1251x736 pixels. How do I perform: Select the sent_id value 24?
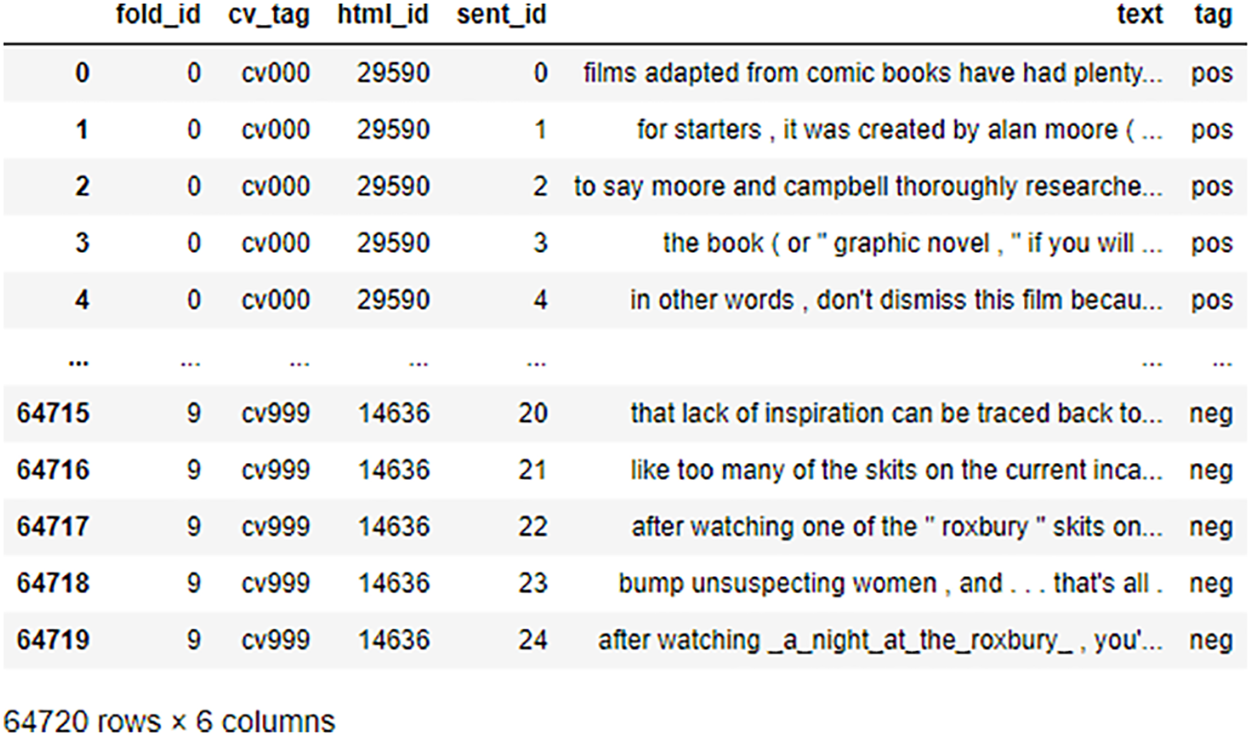(x=533, y=640)
